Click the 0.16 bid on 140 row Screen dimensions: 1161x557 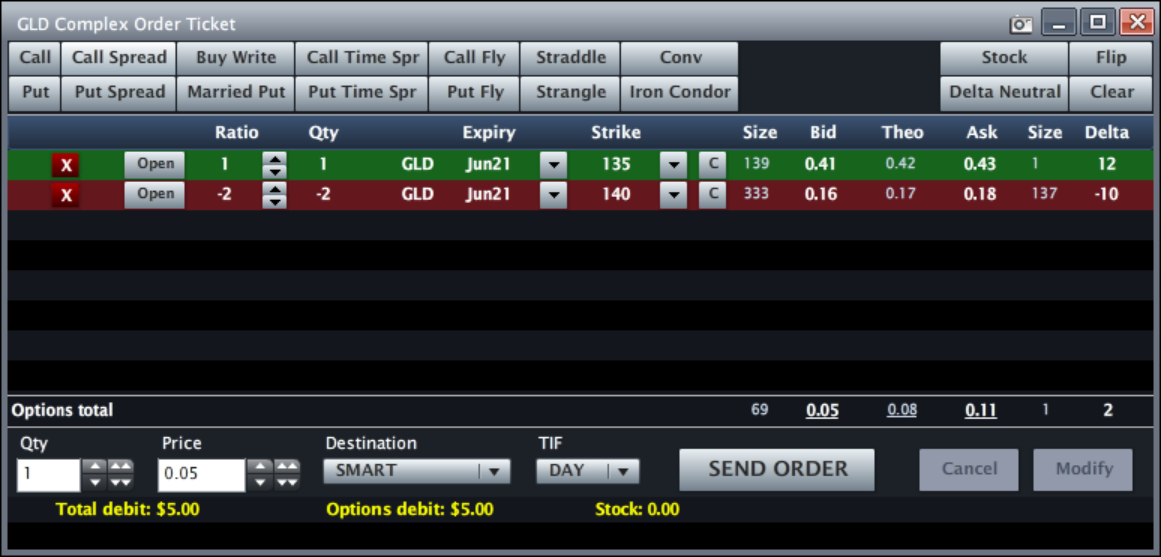click(820, 195)
